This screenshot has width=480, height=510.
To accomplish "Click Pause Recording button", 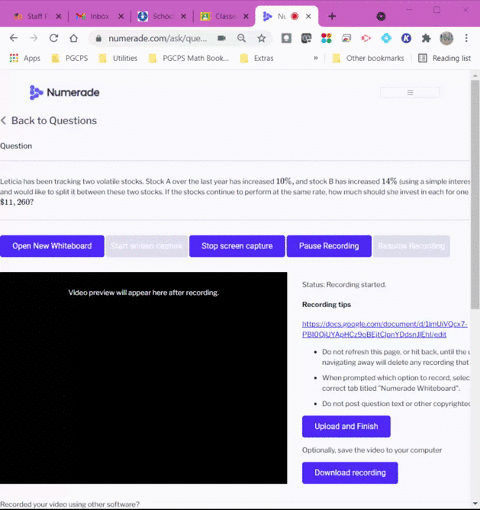I will tap(329, 246).
